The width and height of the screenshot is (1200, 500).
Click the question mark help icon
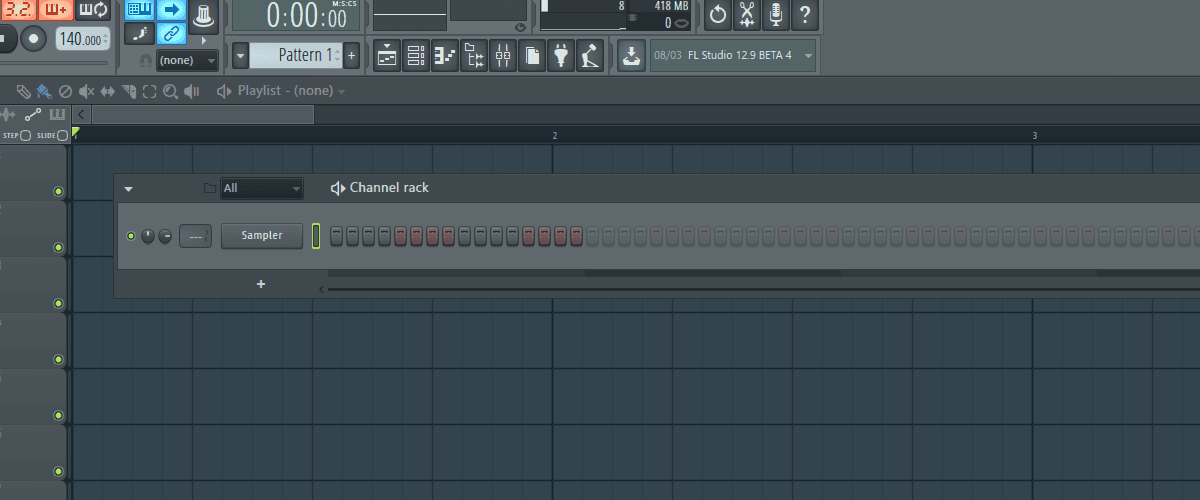pyautogui.click(x=805, y=14)
